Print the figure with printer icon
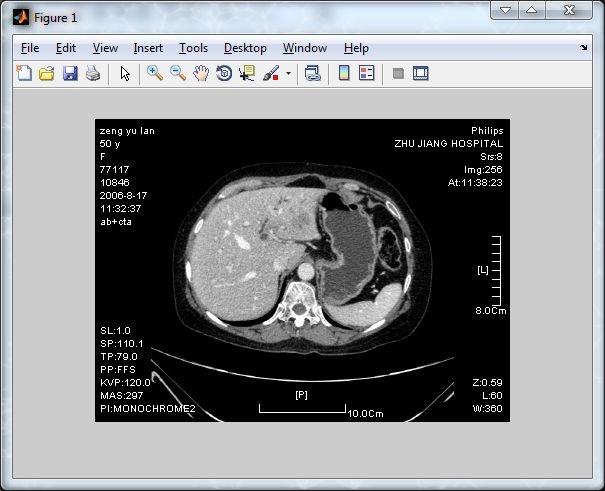This screenshot has width=605, height=491. point(93,73)
